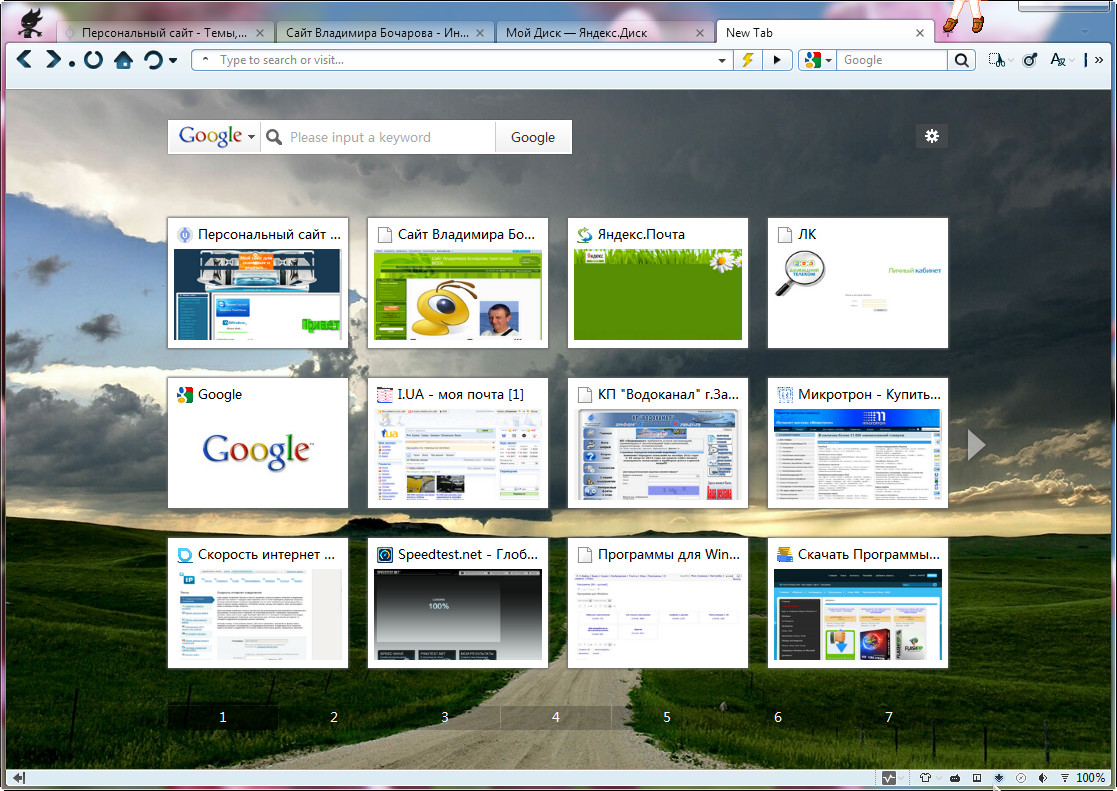
Task: Click the Back navigation arrow
Action: 24,60
